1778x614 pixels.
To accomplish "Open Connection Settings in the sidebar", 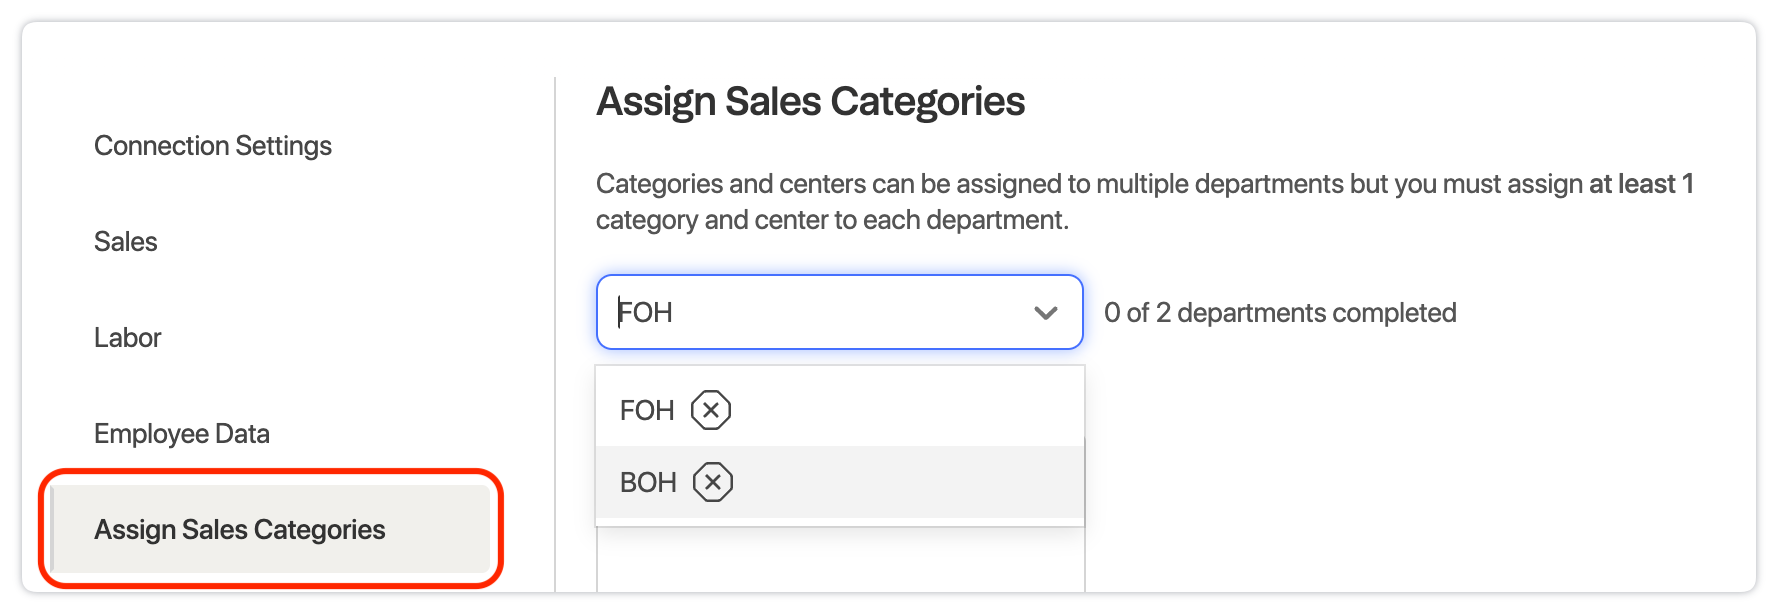I will click(213, 146).
